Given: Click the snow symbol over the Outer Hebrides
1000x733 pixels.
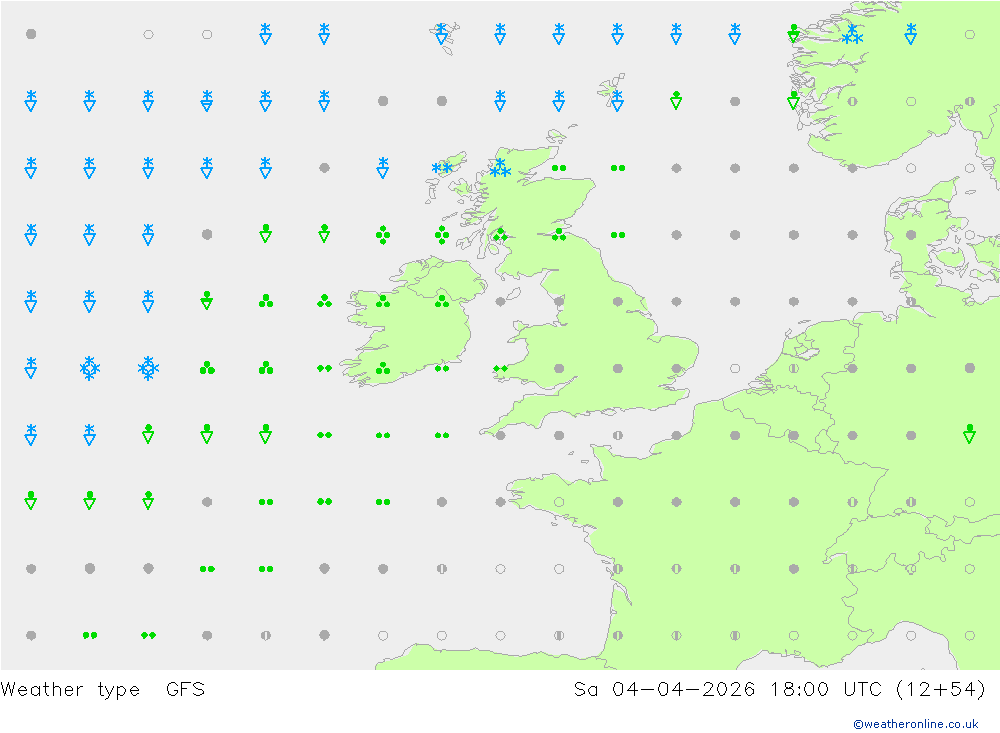Looking at the screenshot, I should (x=441, y=168).
